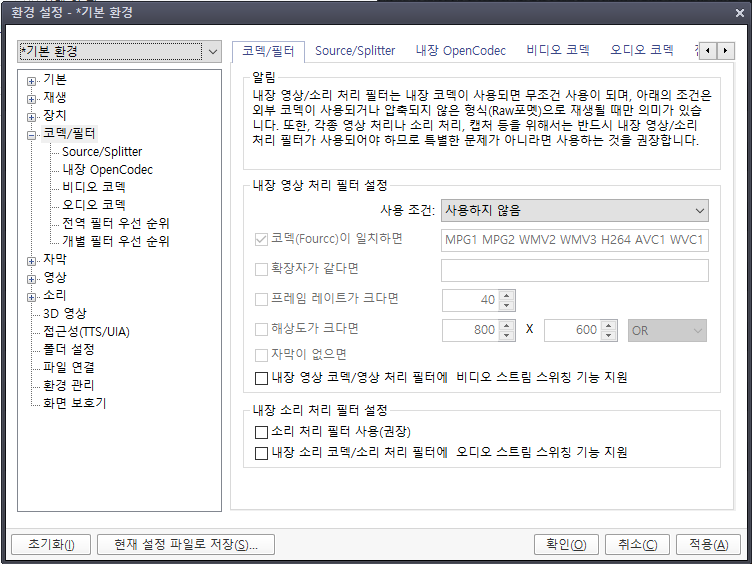Confirm with the 확인(O) button
The width and height of the screenshot is (752, 564).
click(566, 544)
